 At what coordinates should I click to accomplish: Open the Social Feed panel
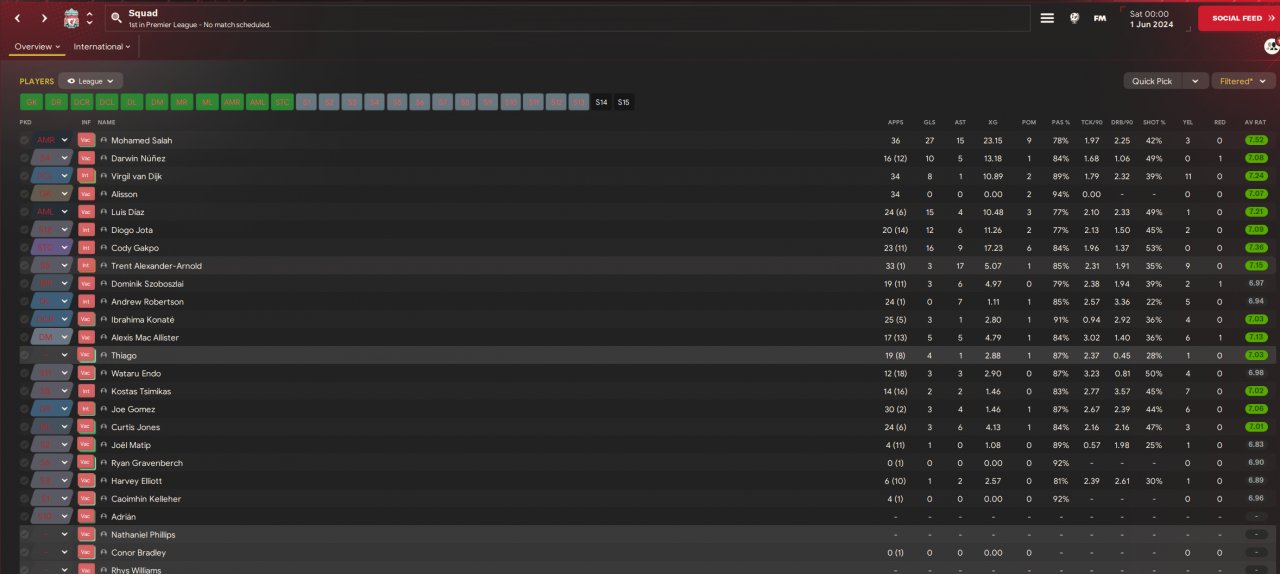1239,18
